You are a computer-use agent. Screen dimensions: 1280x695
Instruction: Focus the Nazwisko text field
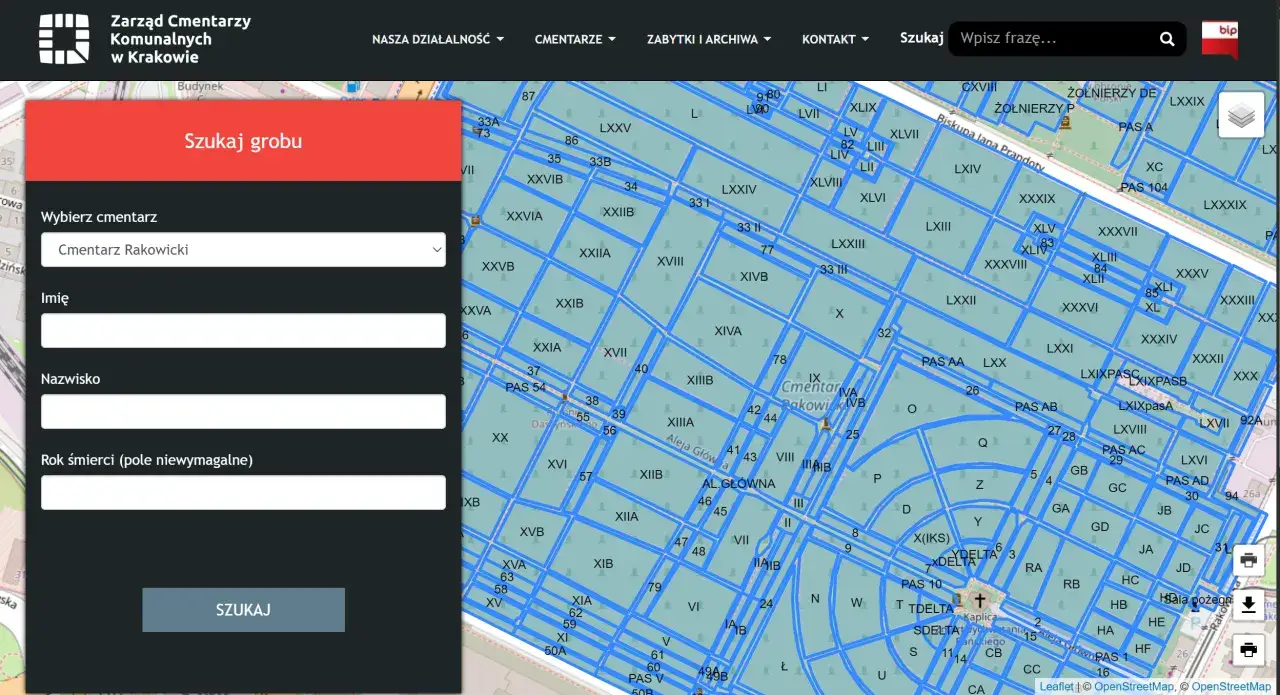point(243,412)
